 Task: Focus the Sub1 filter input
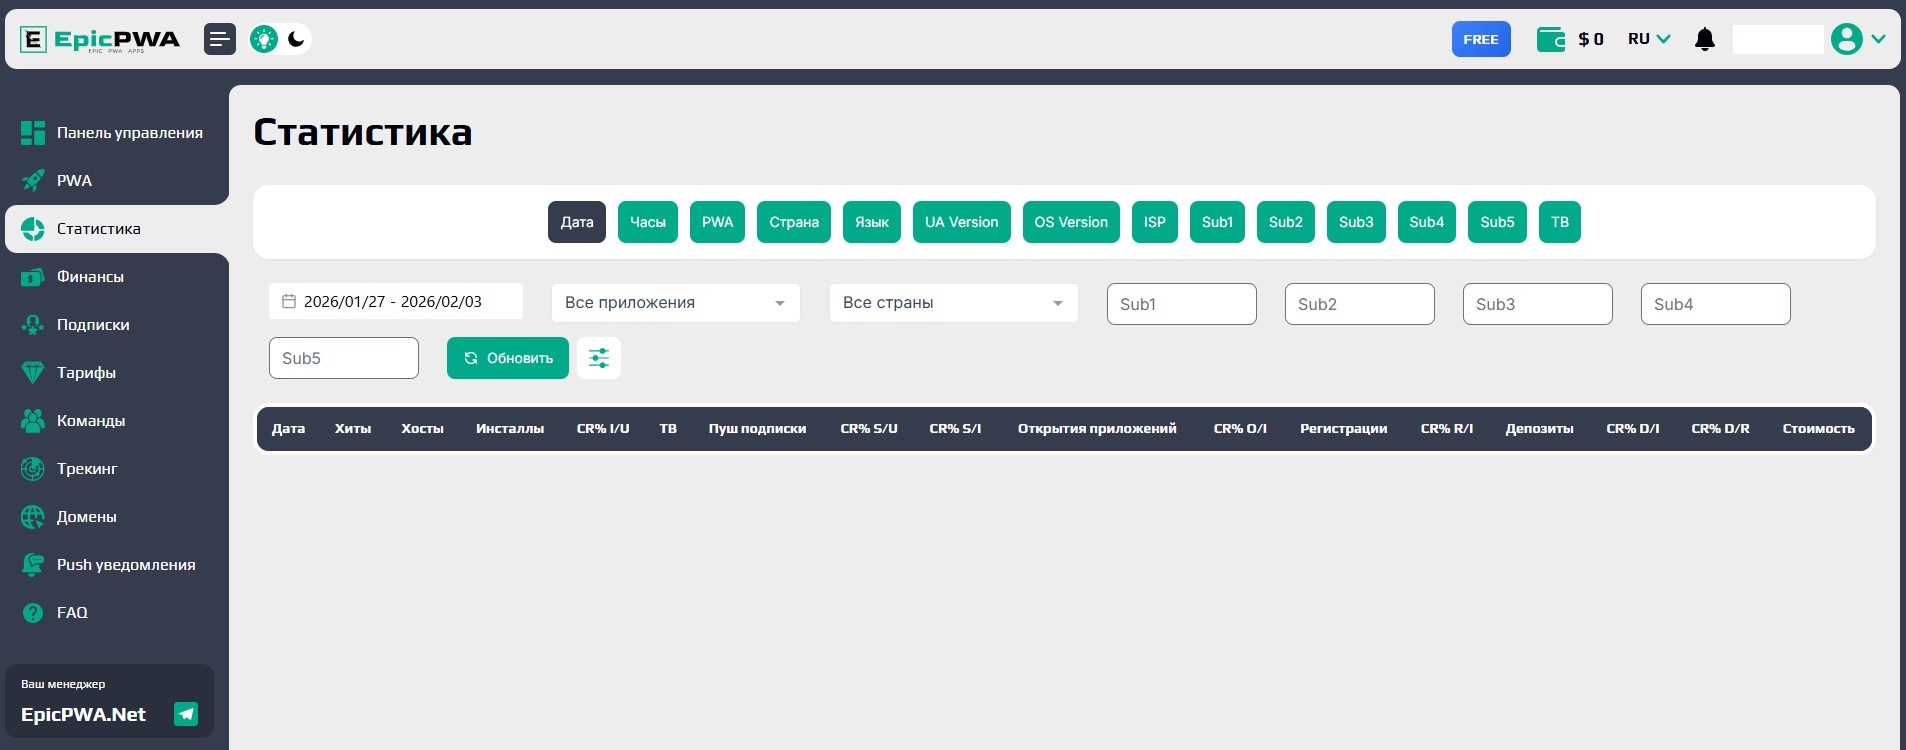coord(1181,304)
